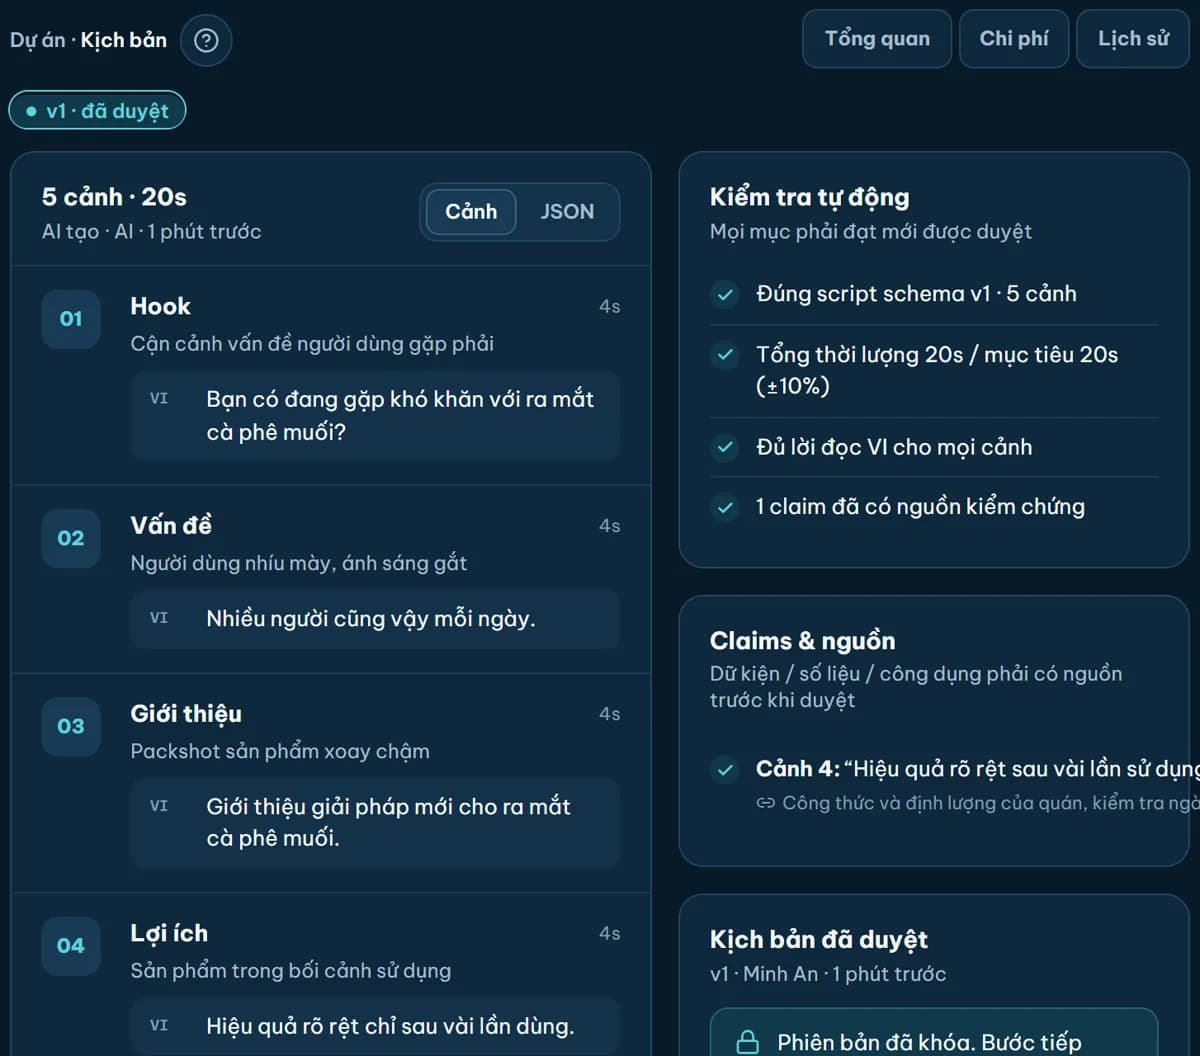Image resolution: width=1200 pixels, height=1056 pixels.
Task: Click narration "Nhiều người cũng vậy mỗi ngày."
Action: coord(371,619)
